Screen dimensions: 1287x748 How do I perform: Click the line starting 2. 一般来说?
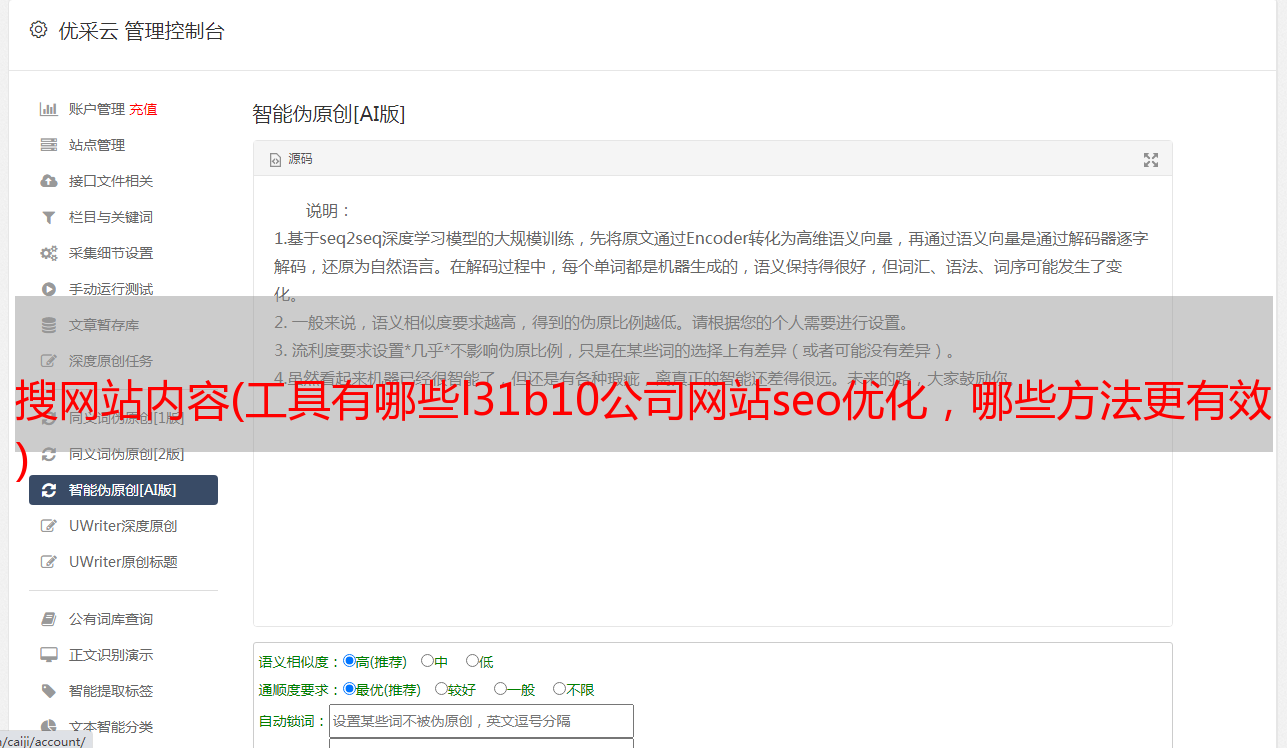pos(592,323)
